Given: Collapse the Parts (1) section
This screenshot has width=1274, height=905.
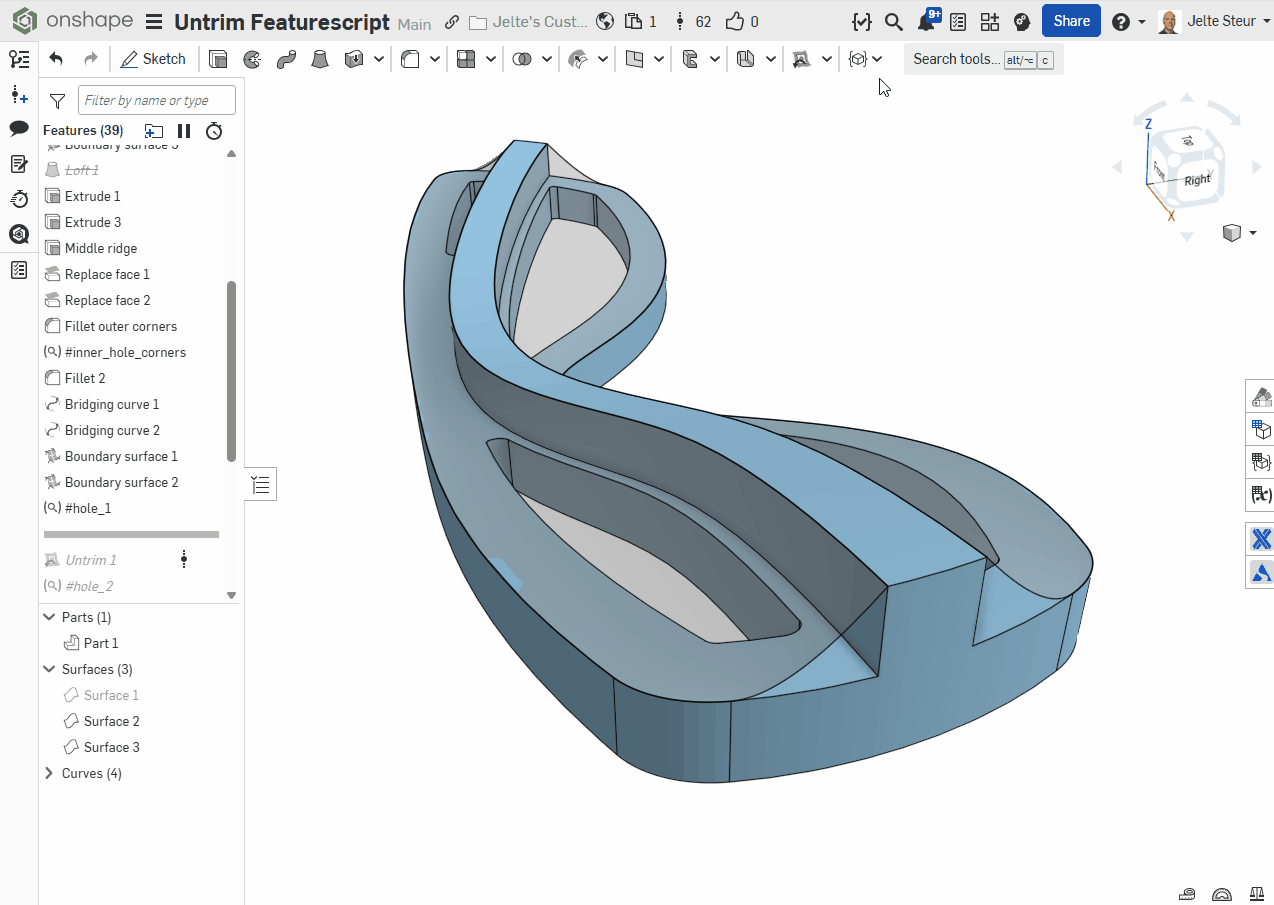Looking at the screenshot, I should [x=50, y=617].
